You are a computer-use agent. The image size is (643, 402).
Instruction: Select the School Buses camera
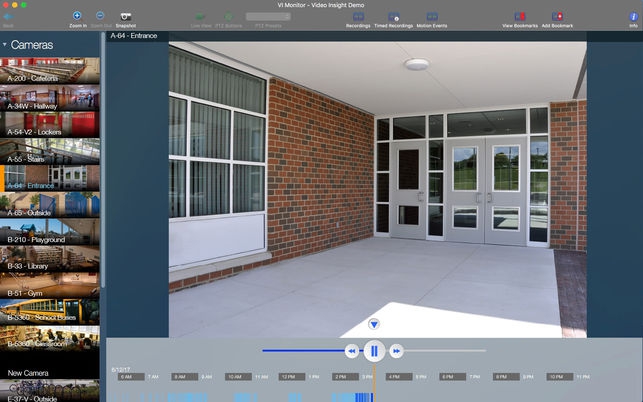pos(50,312)
